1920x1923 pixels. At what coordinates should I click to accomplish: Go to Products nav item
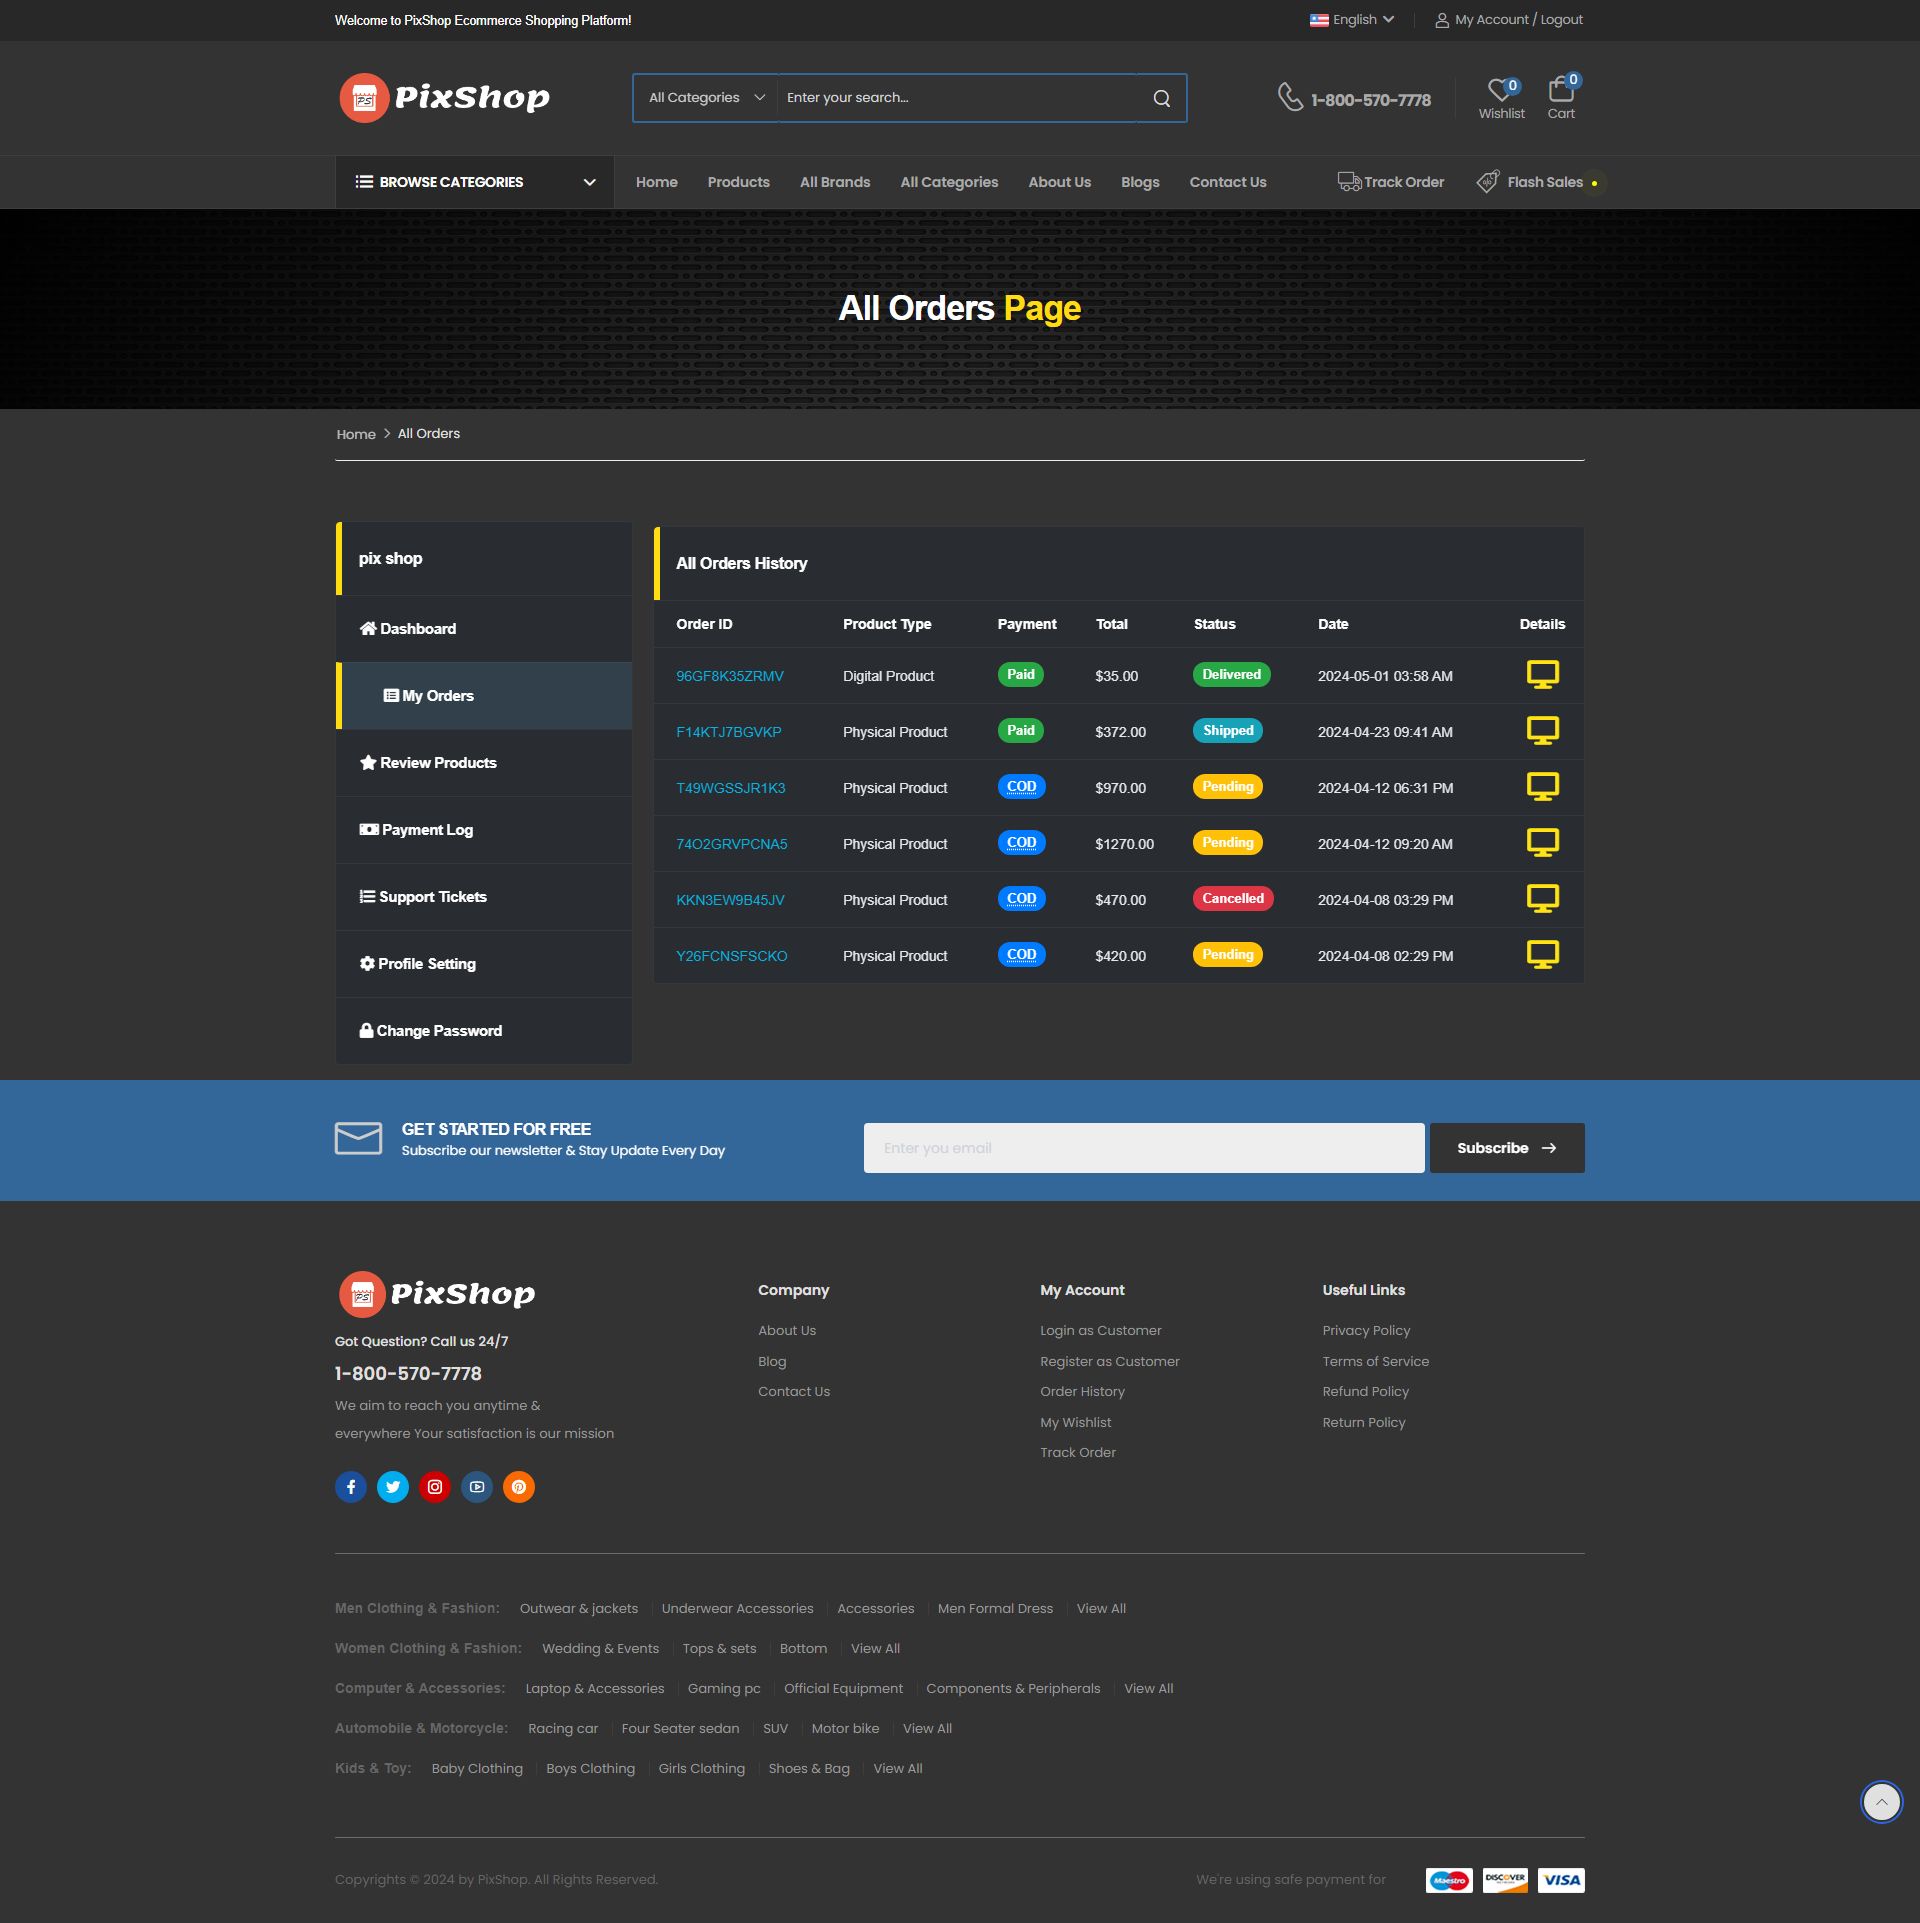(738, 182)
